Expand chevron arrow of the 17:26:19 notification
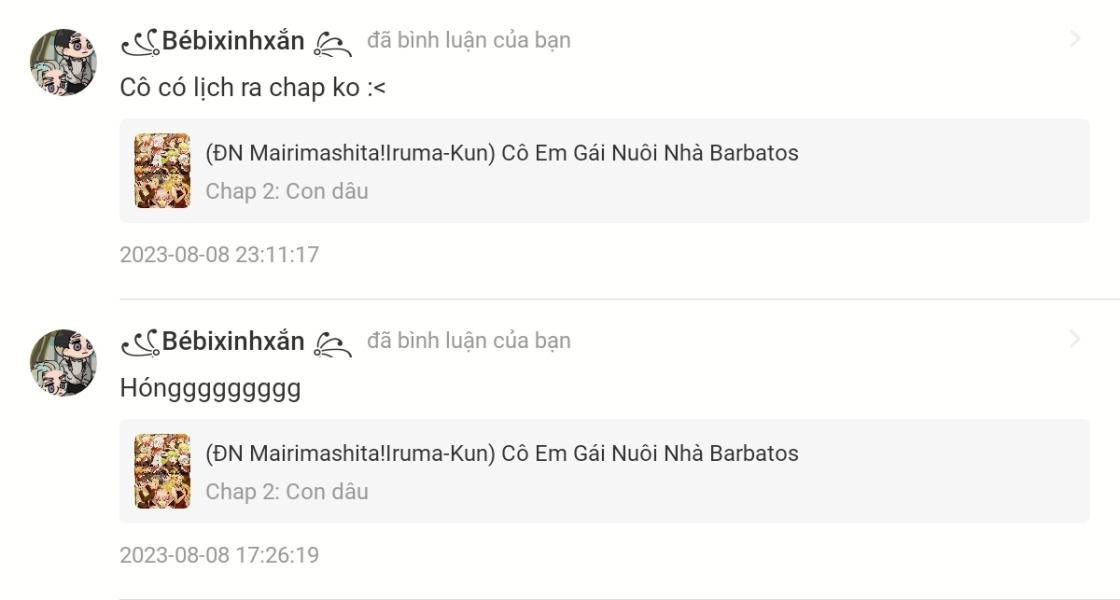The image size is (1120, 600). click(x=1075, y=339)
